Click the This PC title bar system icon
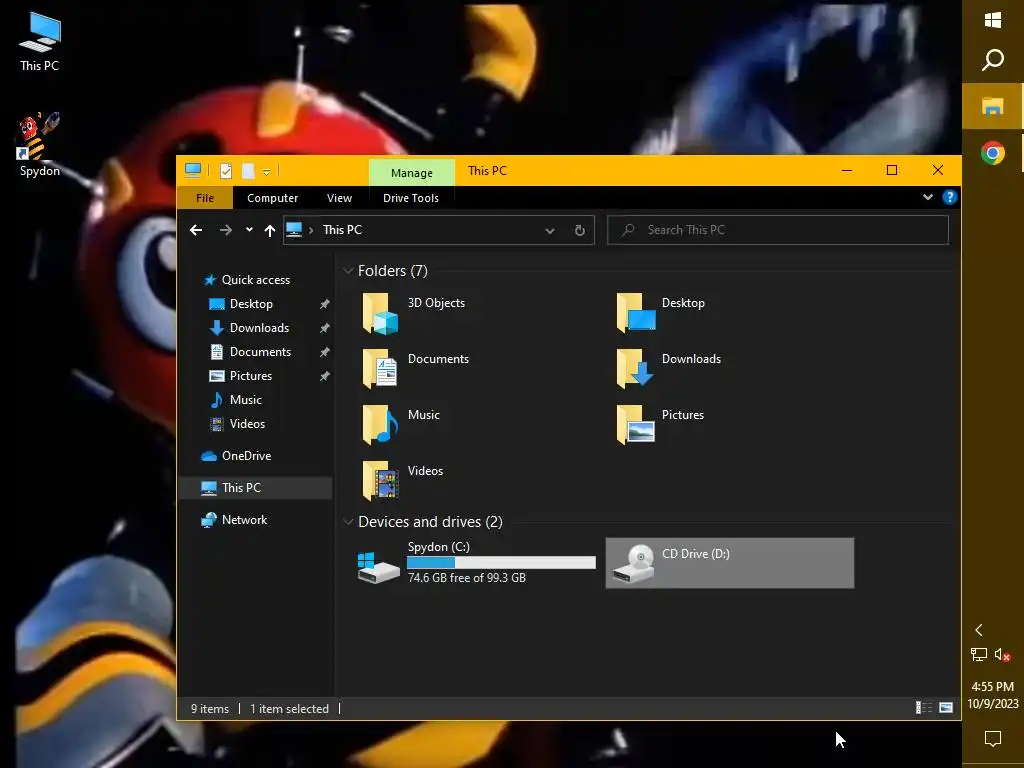Screen dimensions: 1024x768 click(x=193, y=170)
